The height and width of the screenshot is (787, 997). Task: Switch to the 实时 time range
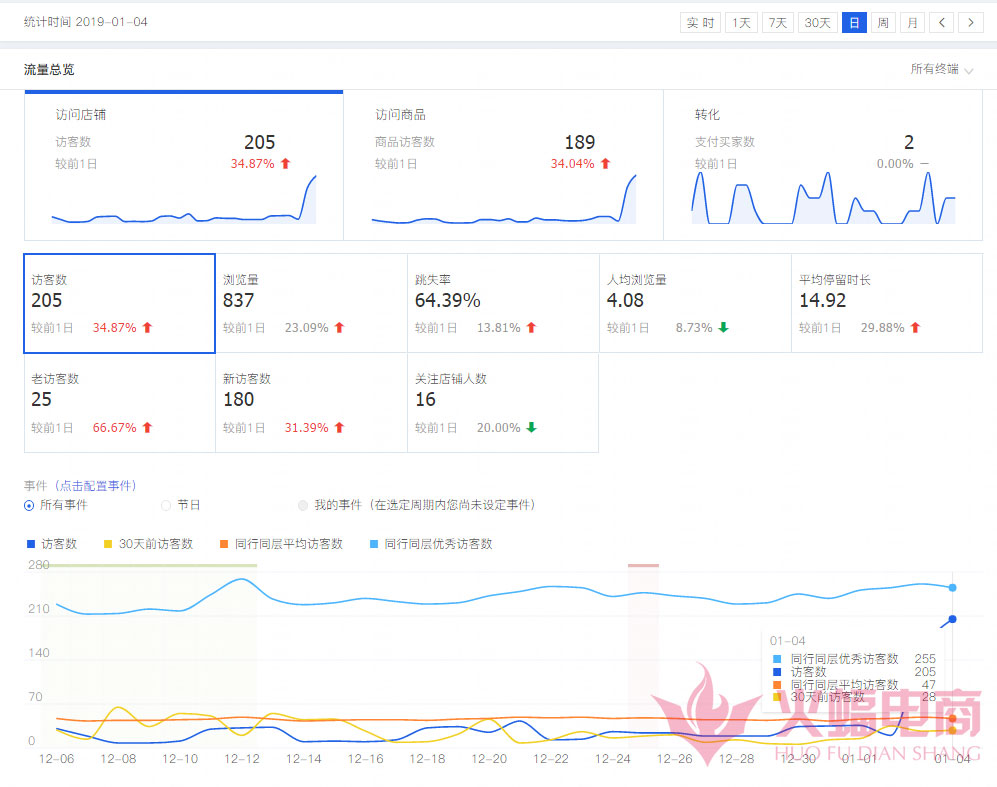point(700,22)
